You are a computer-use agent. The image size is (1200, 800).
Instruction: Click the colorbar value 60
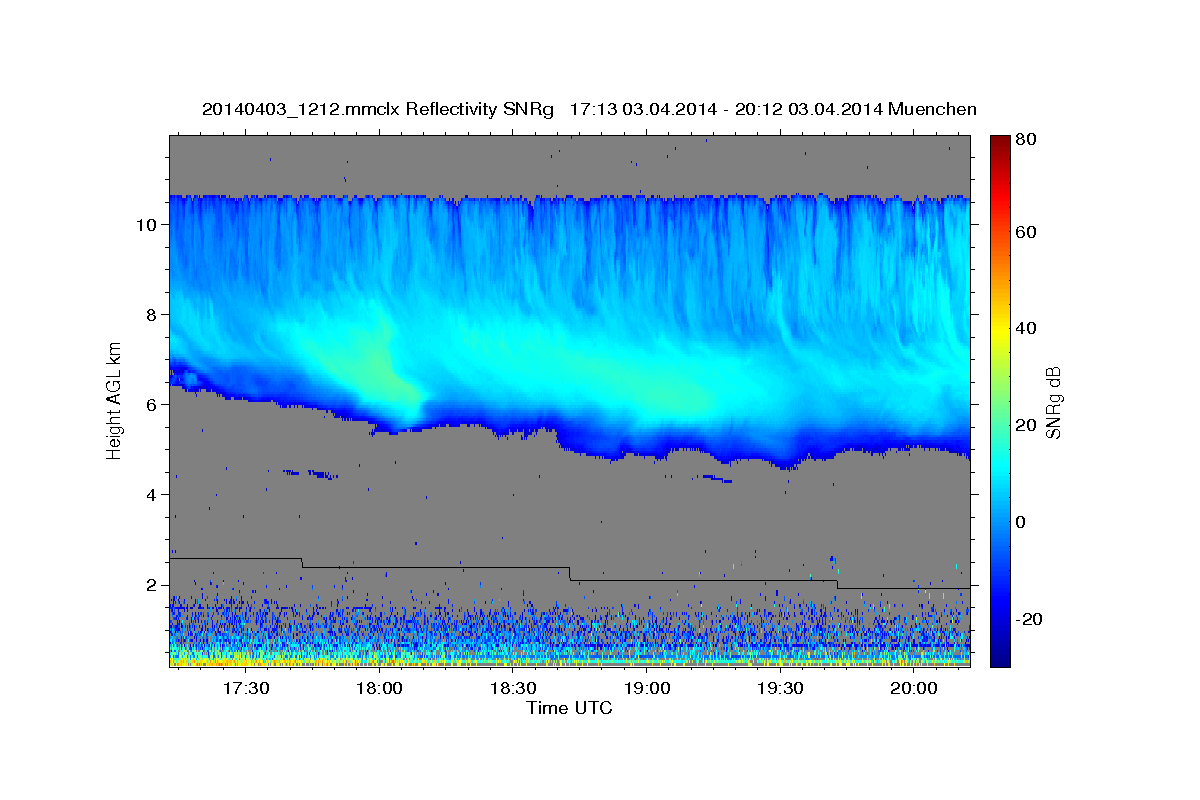[x=1025, y=231]
